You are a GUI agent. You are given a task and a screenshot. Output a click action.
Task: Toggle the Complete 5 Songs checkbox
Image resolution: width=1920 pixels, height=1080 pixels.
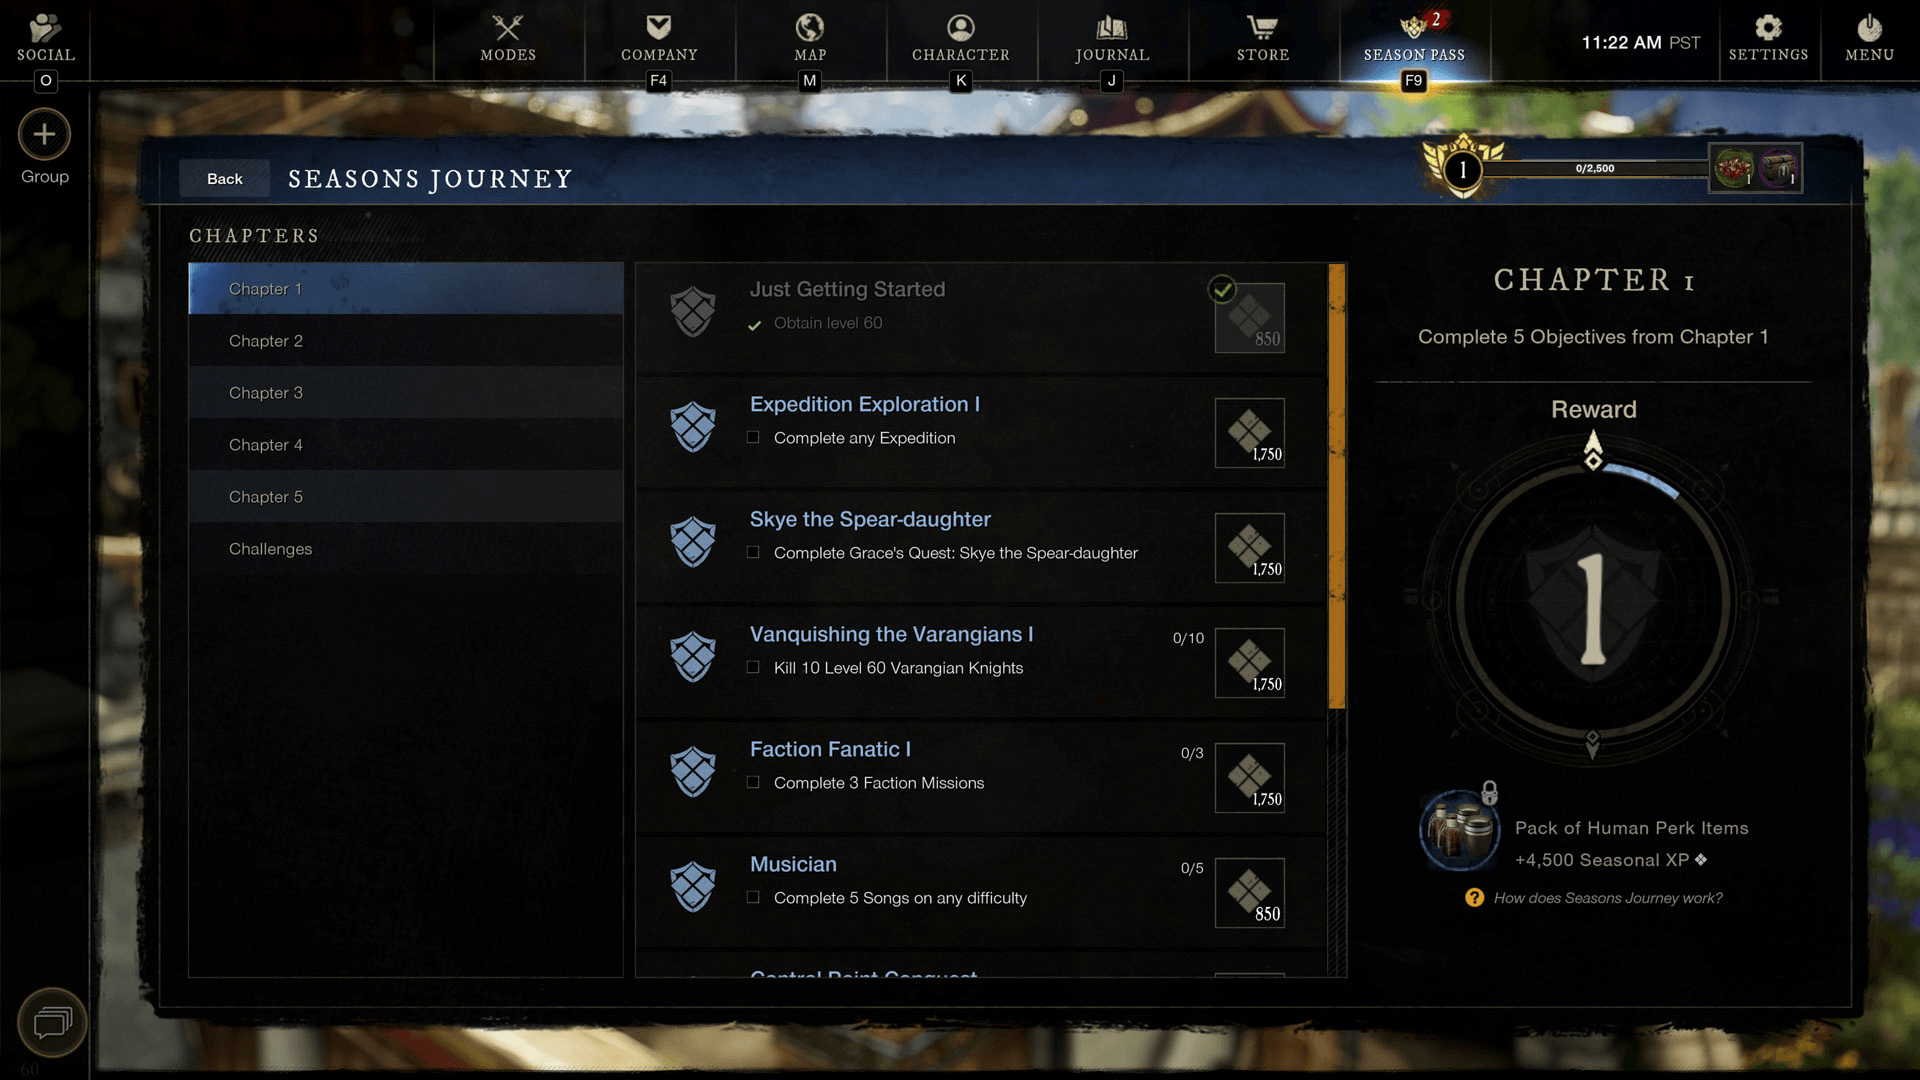[753, 897]
